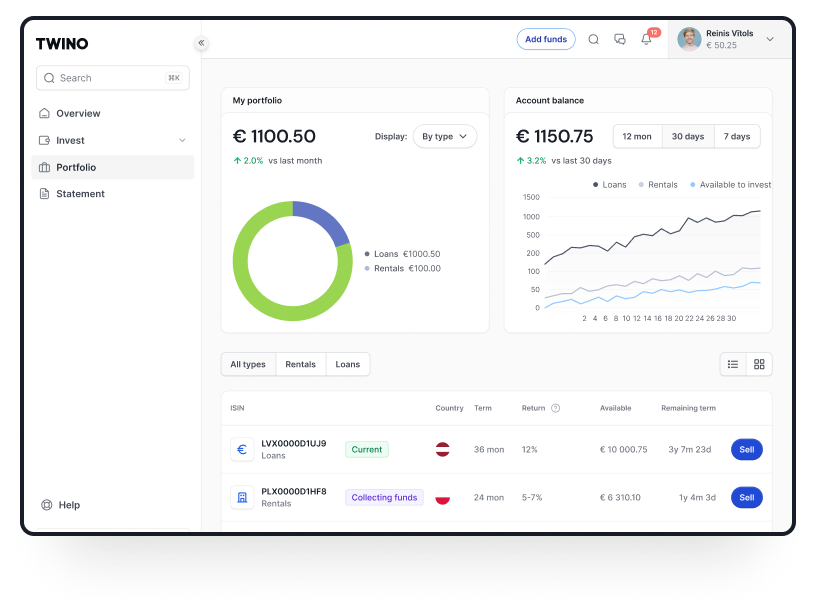Open the chat messages icon
This screenshot has height=616, width=816.
click(x=620, y=40)
